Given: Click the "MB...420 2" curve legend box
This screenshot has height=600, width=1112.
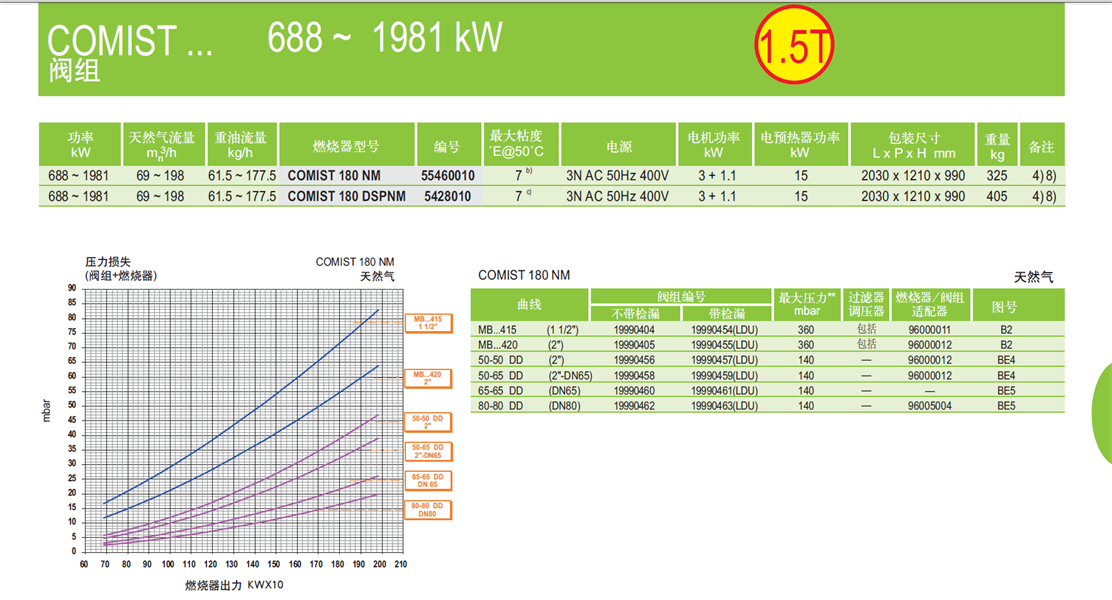Looking at the screenshot, I should 428,378.
